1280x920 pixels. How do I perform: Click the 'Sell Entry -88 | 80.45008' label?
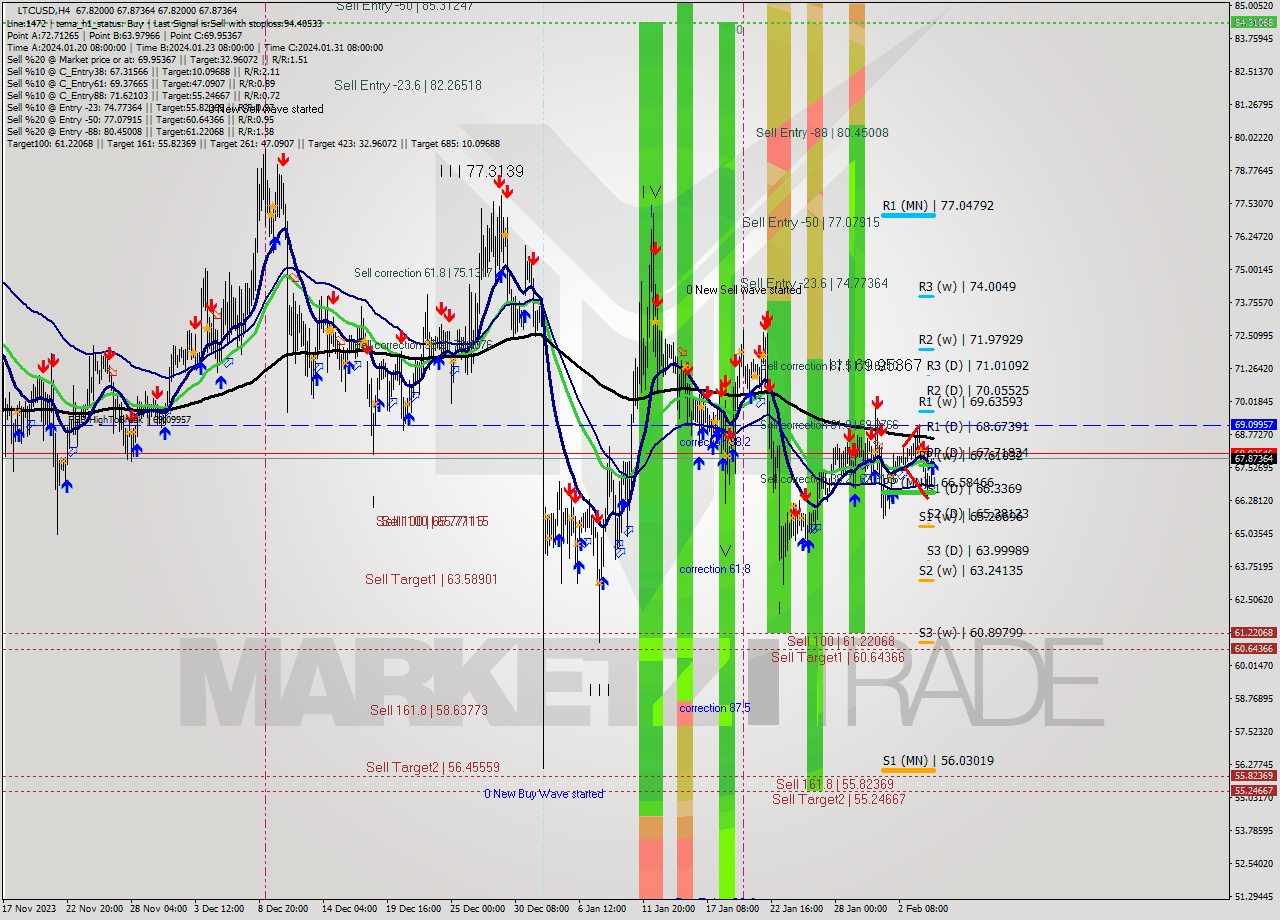[822, 132]
